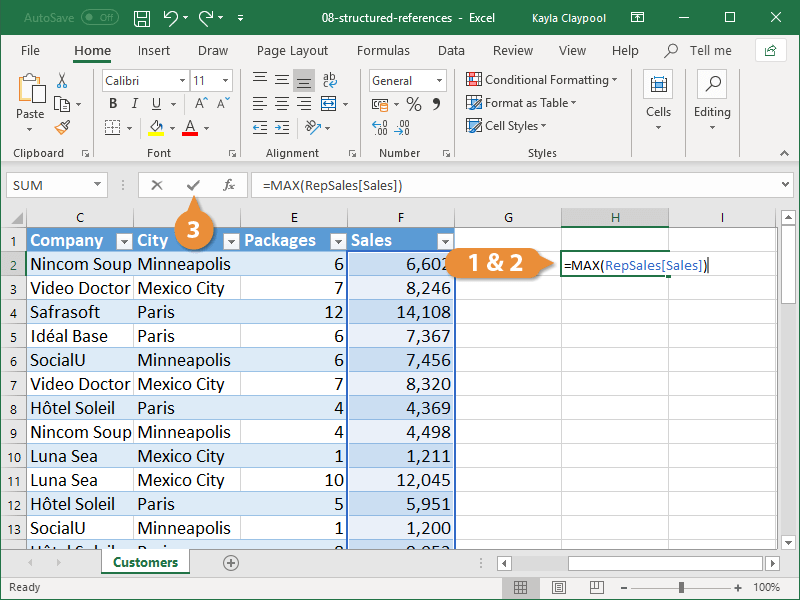The height and width of the screenshot is (600, 800).
Task: Select Format as Table
Action: [x=525, y=102]
